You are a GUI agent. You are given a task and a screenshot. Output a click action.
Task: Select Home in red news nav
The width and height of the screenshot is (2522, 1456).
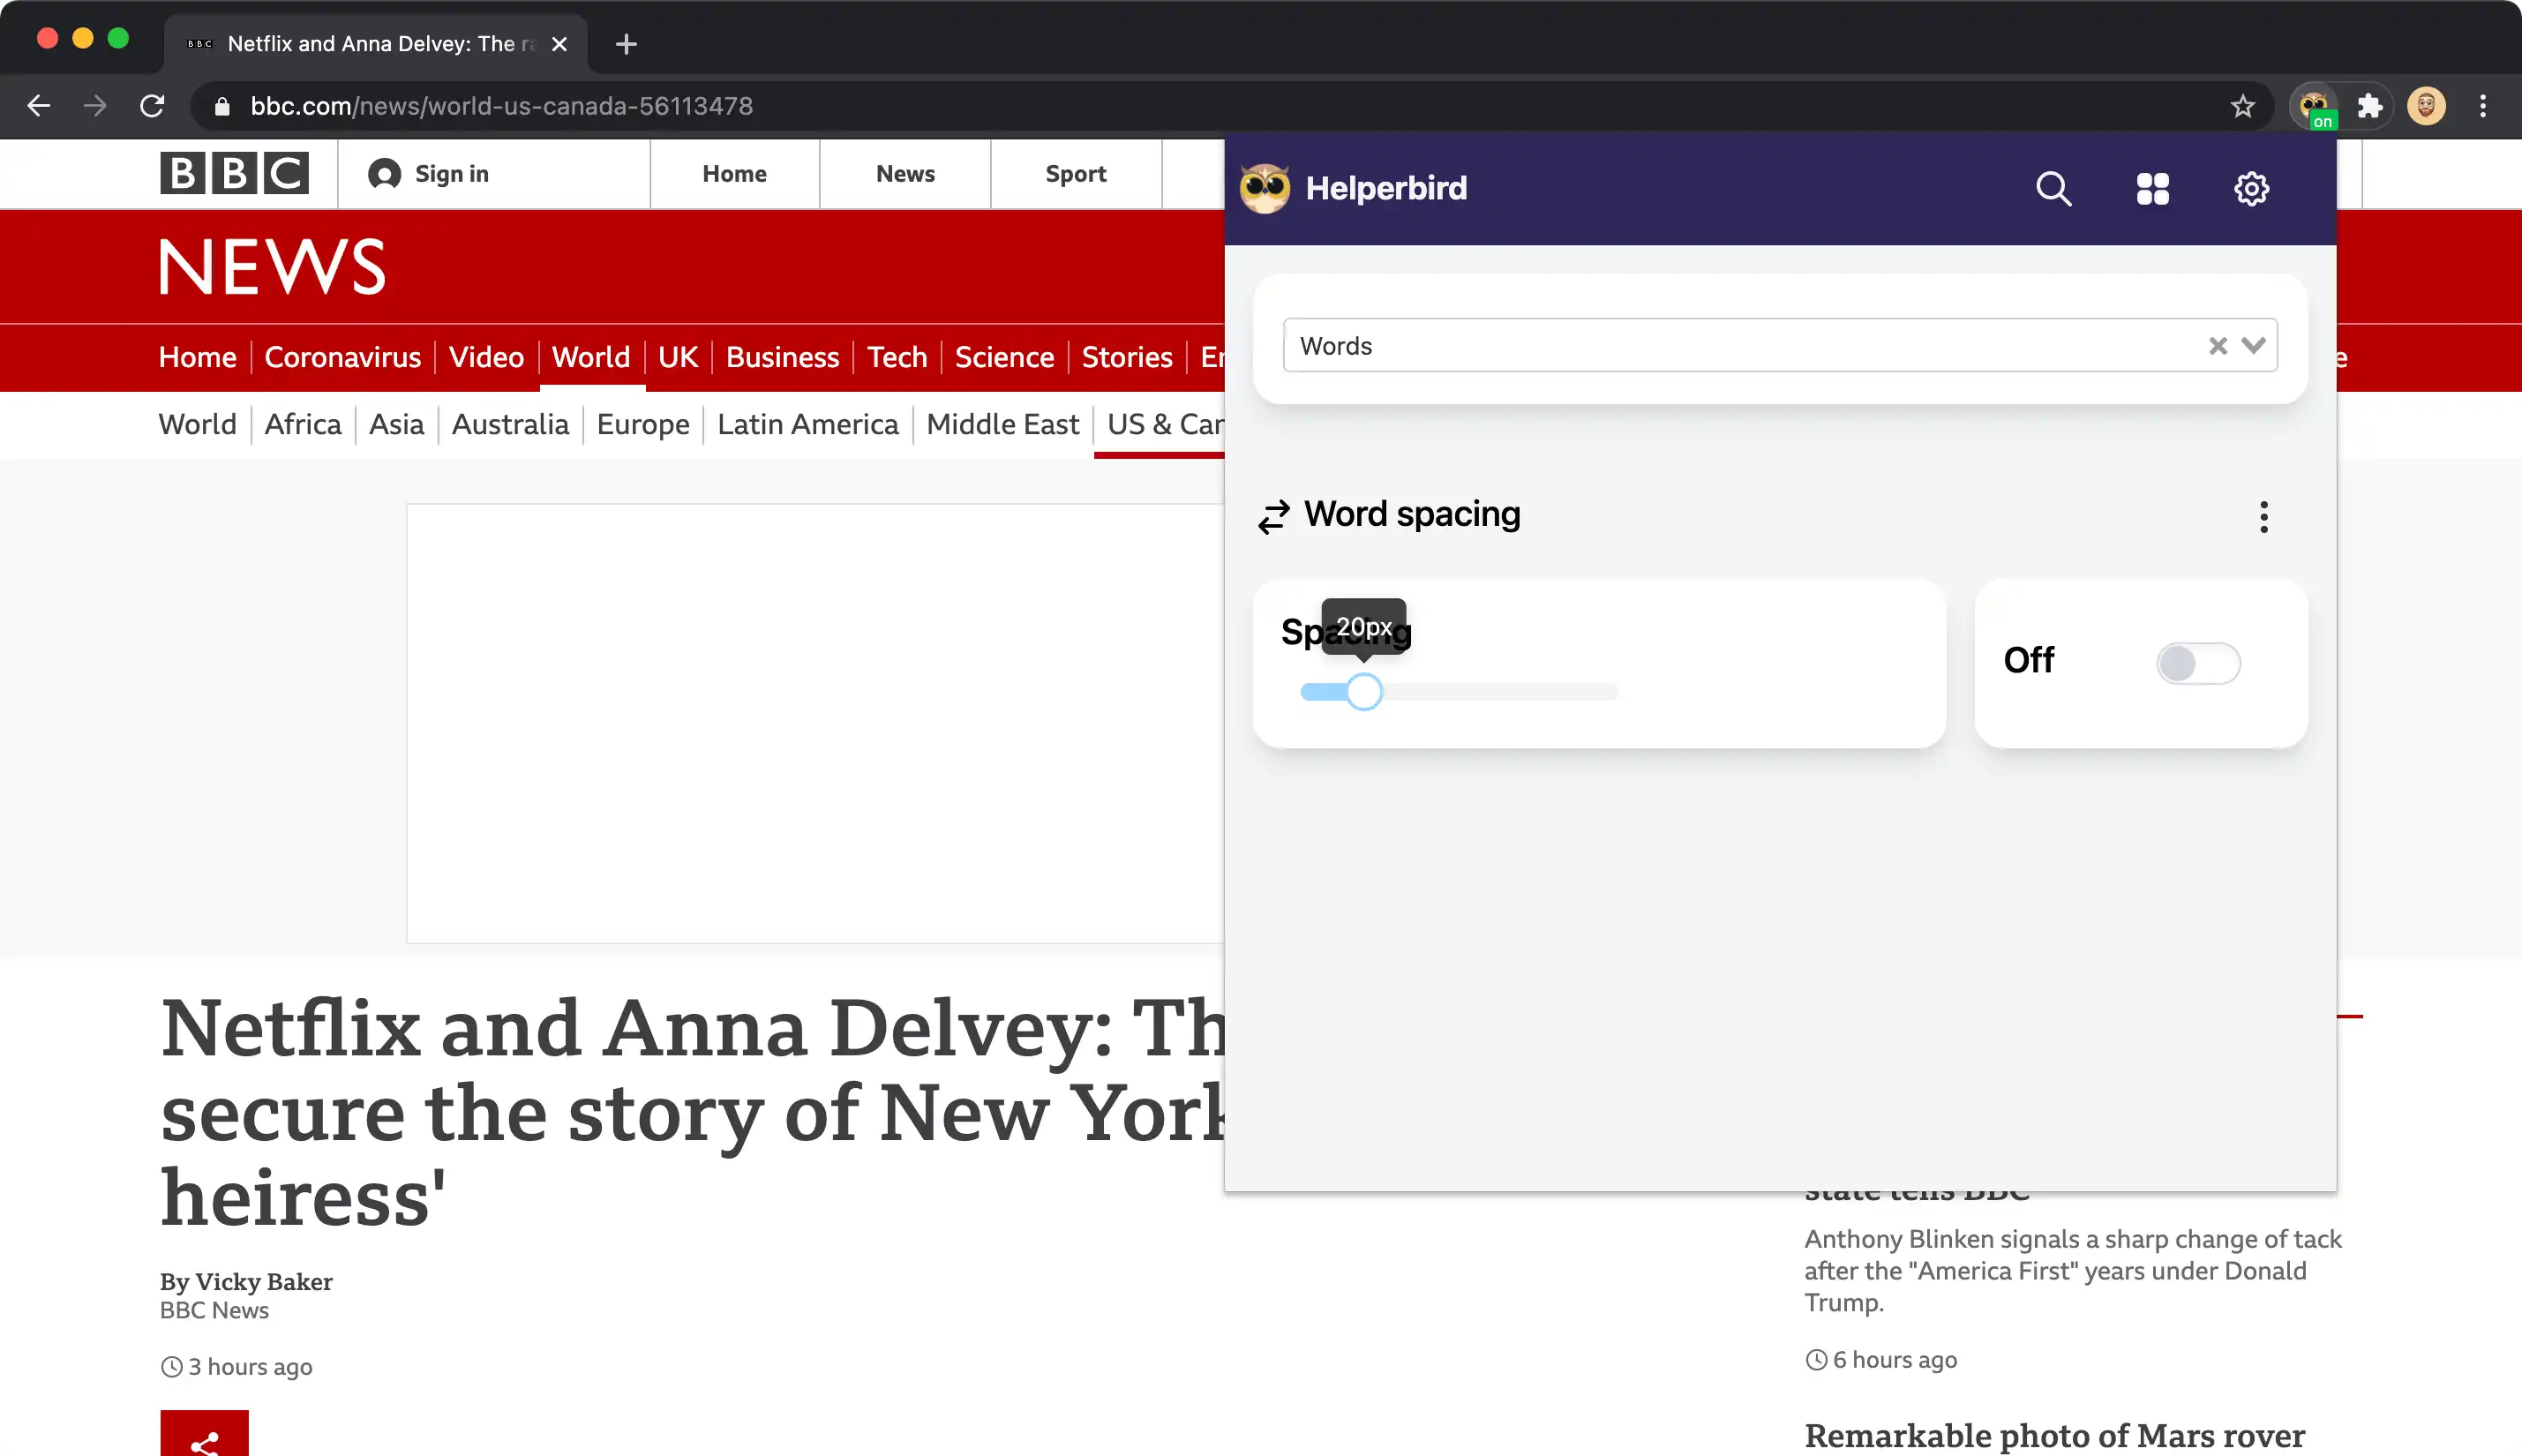197,357
